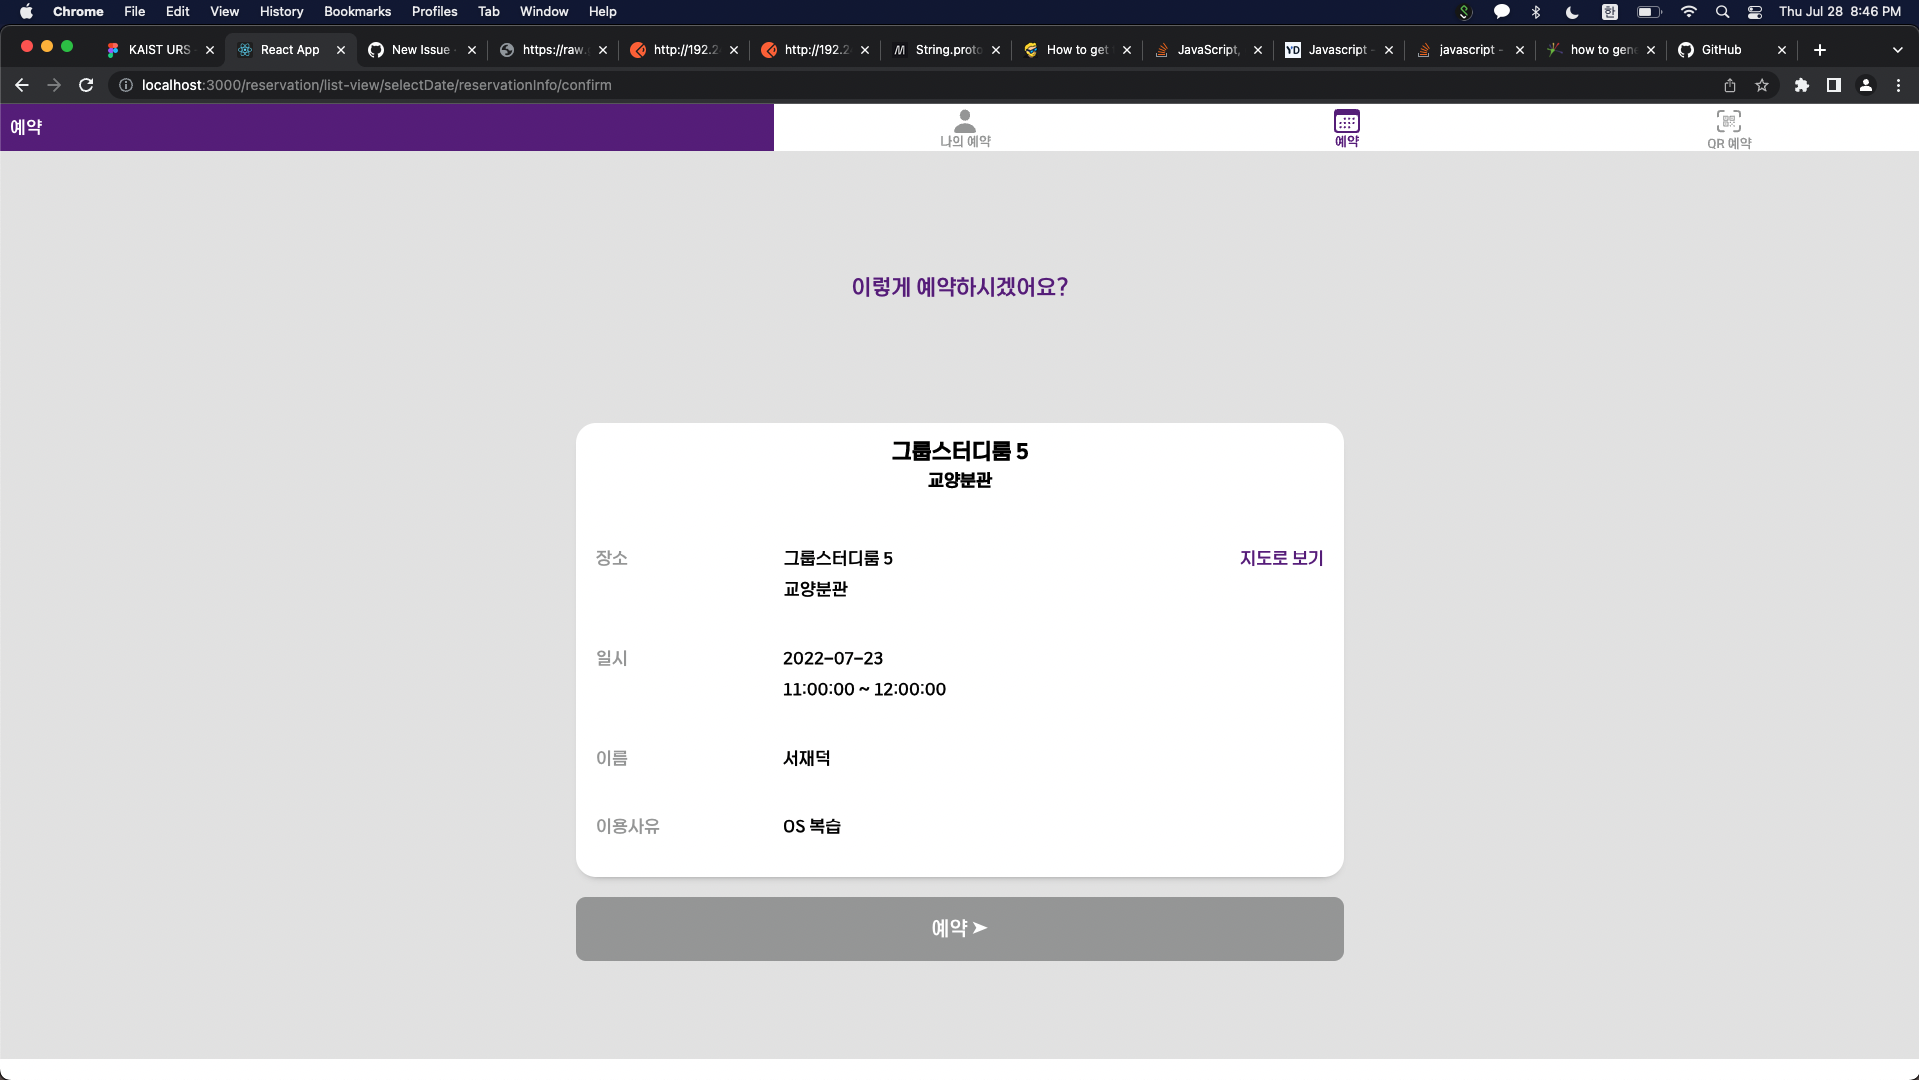
Task: Click the Wi-Fi status icon
Action: (x=1689, y=12)
